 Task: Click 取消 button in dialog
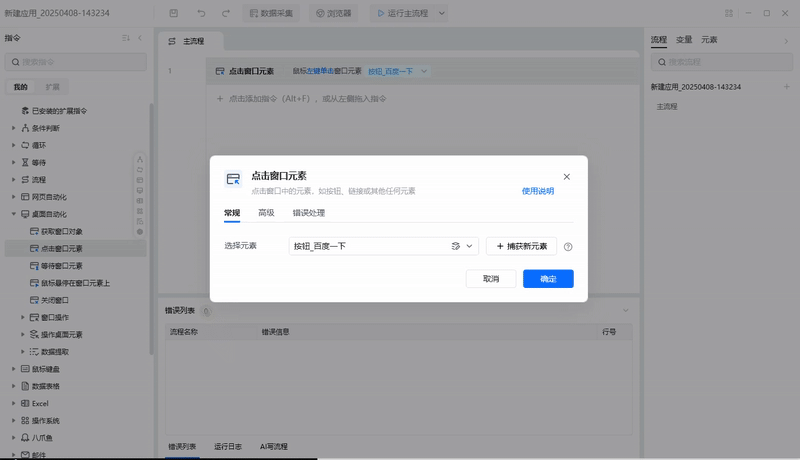tap(491, 278)
